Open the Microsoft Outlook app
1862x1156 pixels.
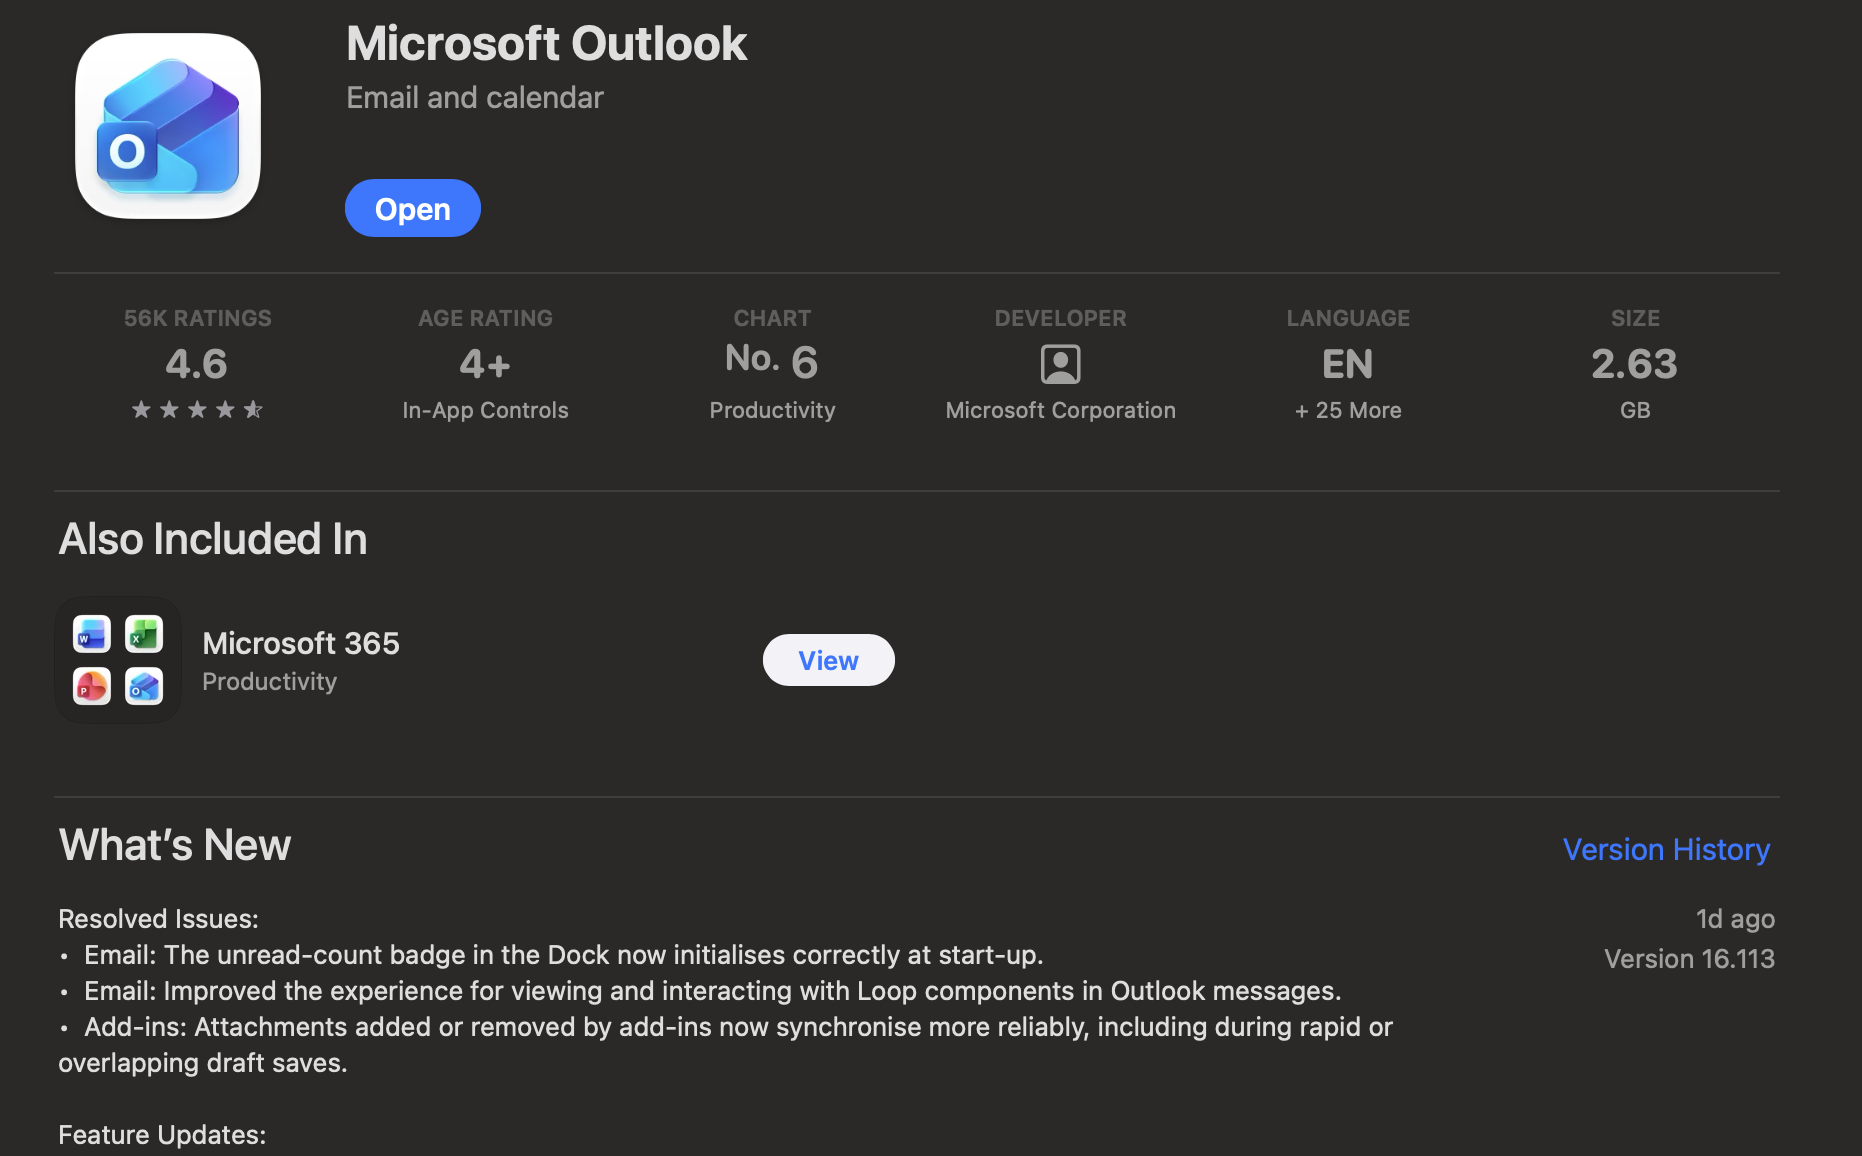click(x=413, y=208)
